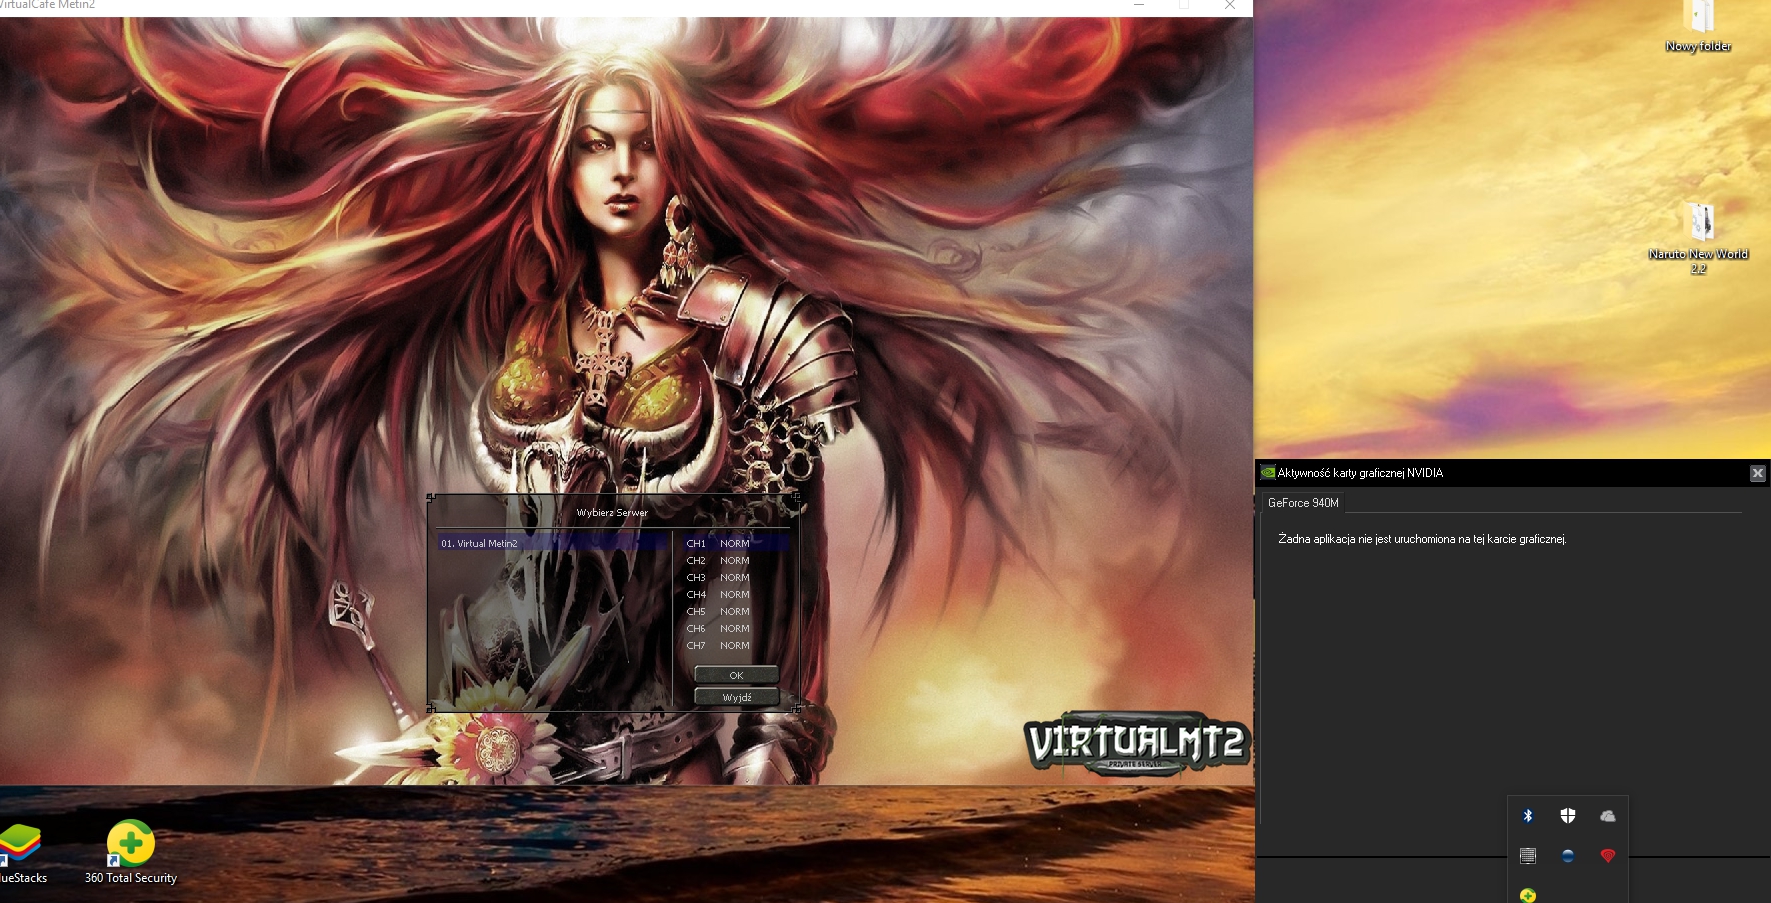Image resolution: width=1771 pixels, height=903 pixels.
Task: Click the 360 Total Security tray icon
Action: 1528,895
